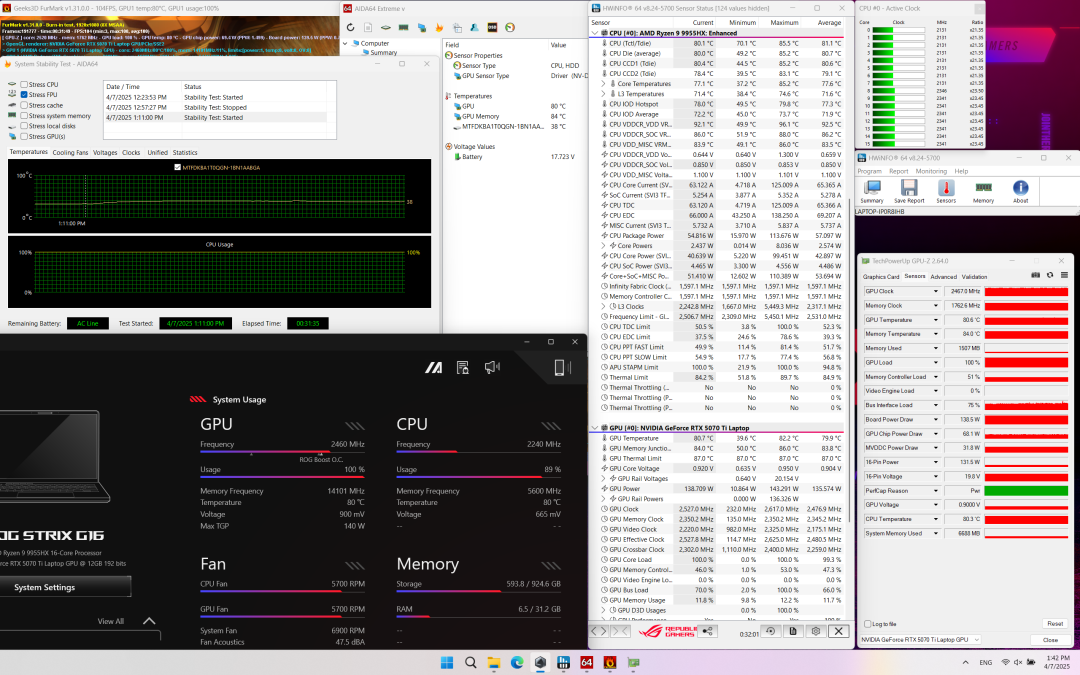This screenshot has width=1080, height=675.
Task: Close HWiNFO sensor window with X button
Action: tap(838, 631)
